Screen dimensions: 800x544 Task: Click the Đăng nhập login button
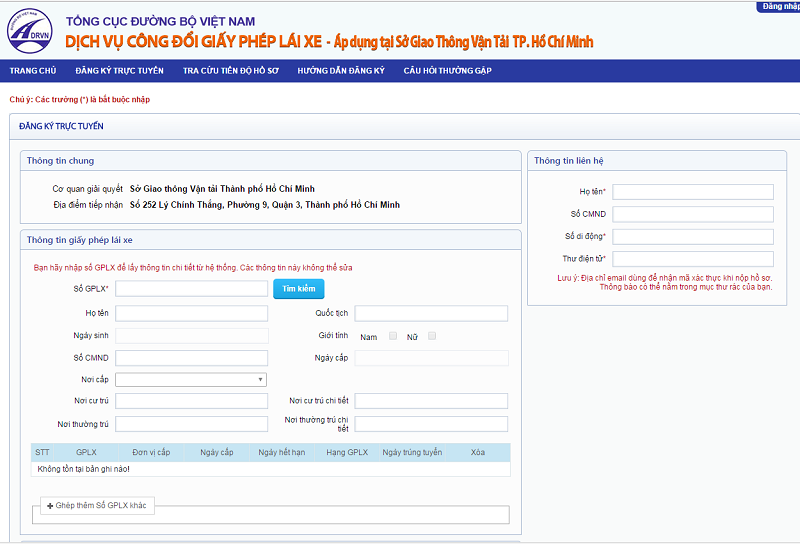[779, 7]
